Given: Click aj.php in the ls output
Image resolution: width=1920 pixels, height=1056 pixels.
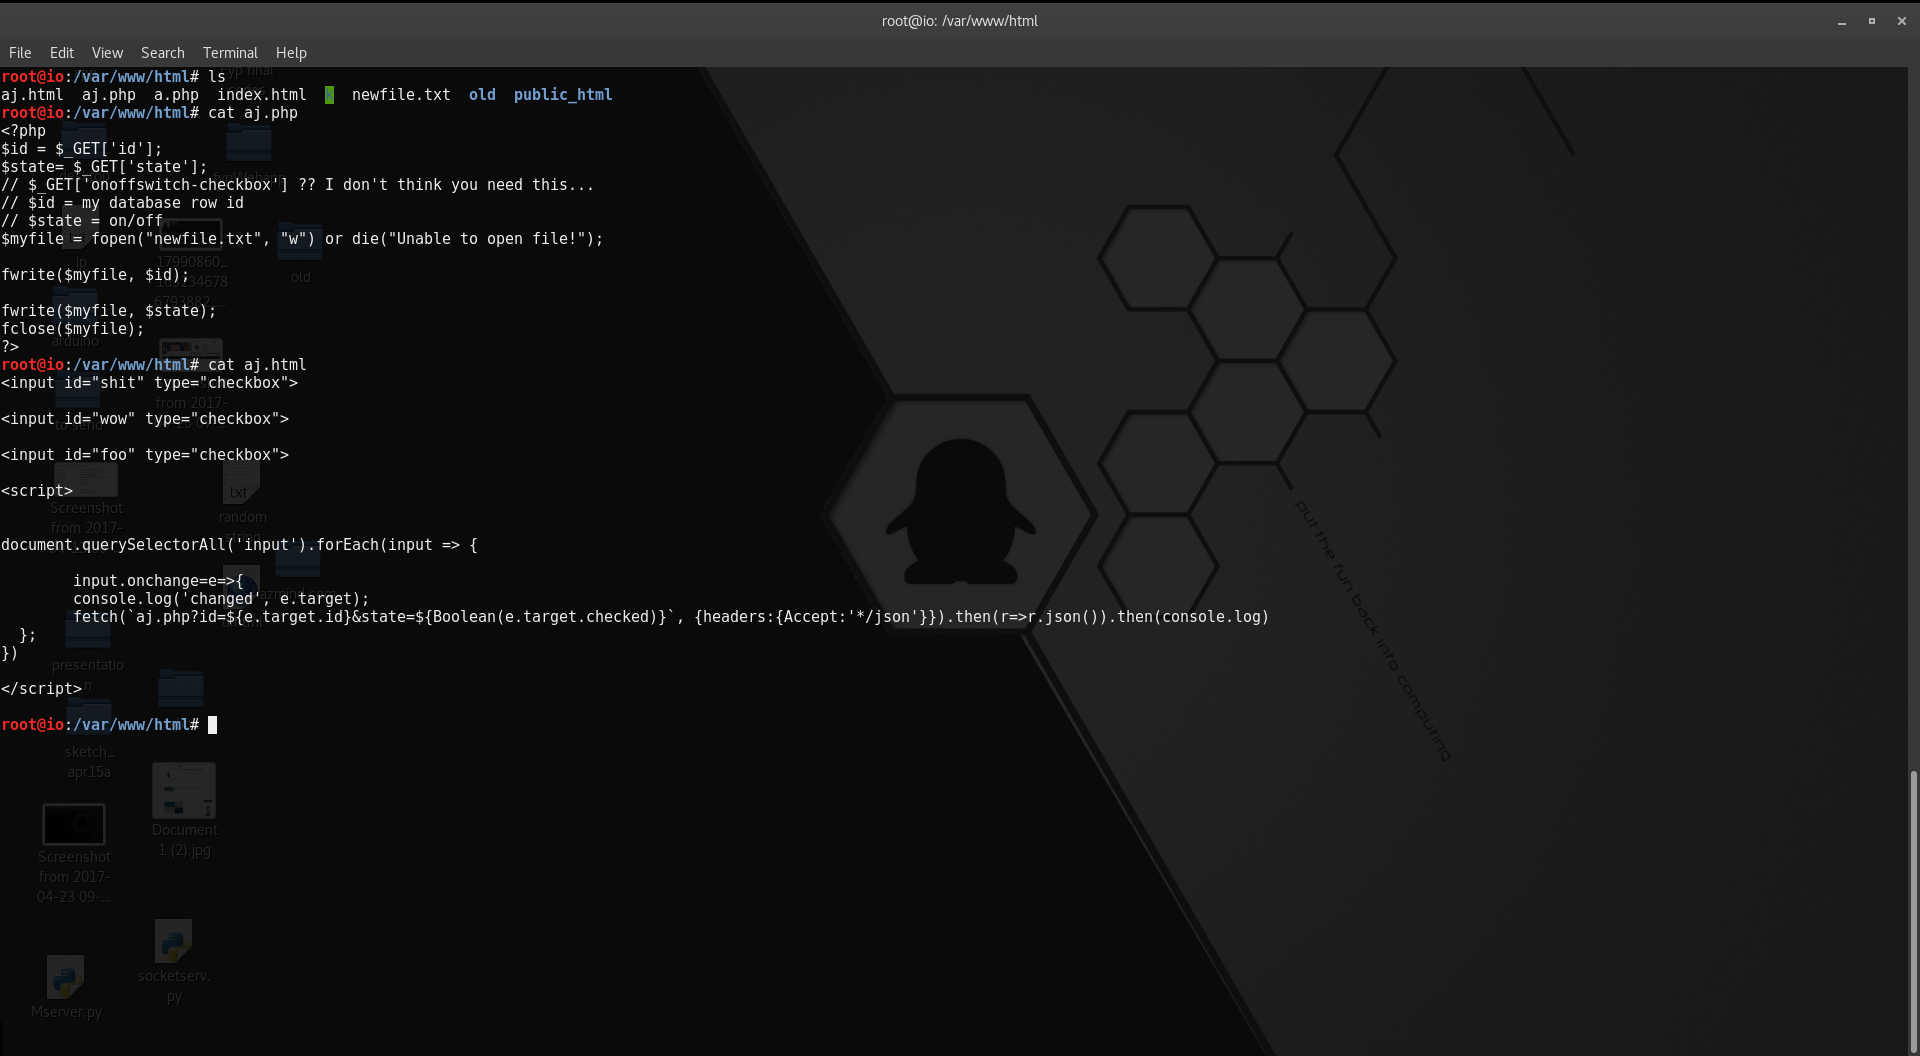Looking at the screenshot, I should coord(109,95).
